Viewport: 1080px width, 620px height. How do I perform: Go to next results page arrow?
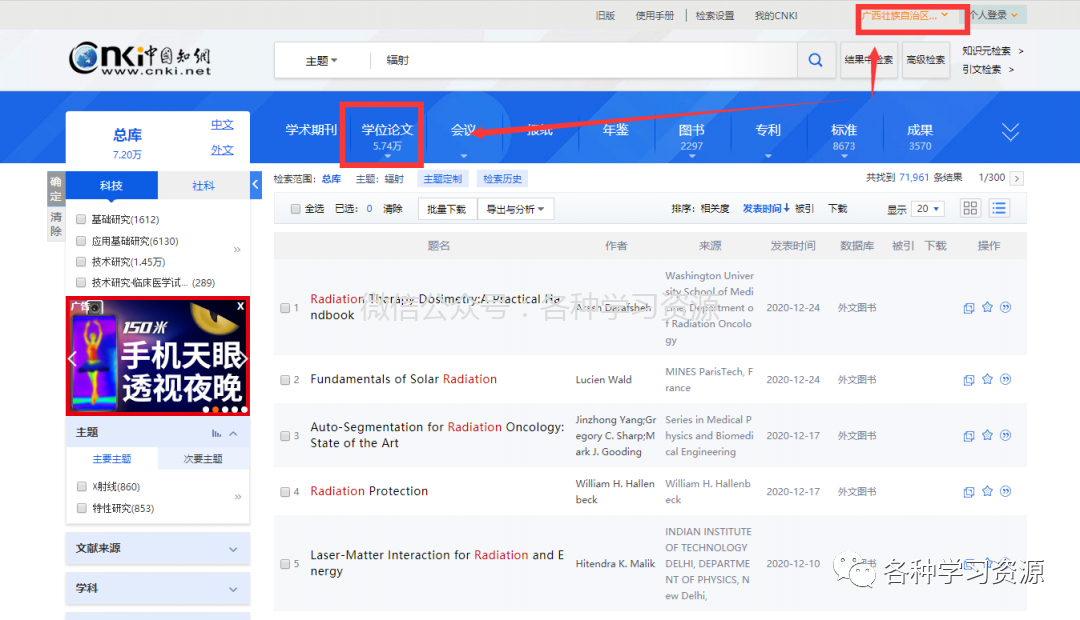click(x=1017, y=178)
